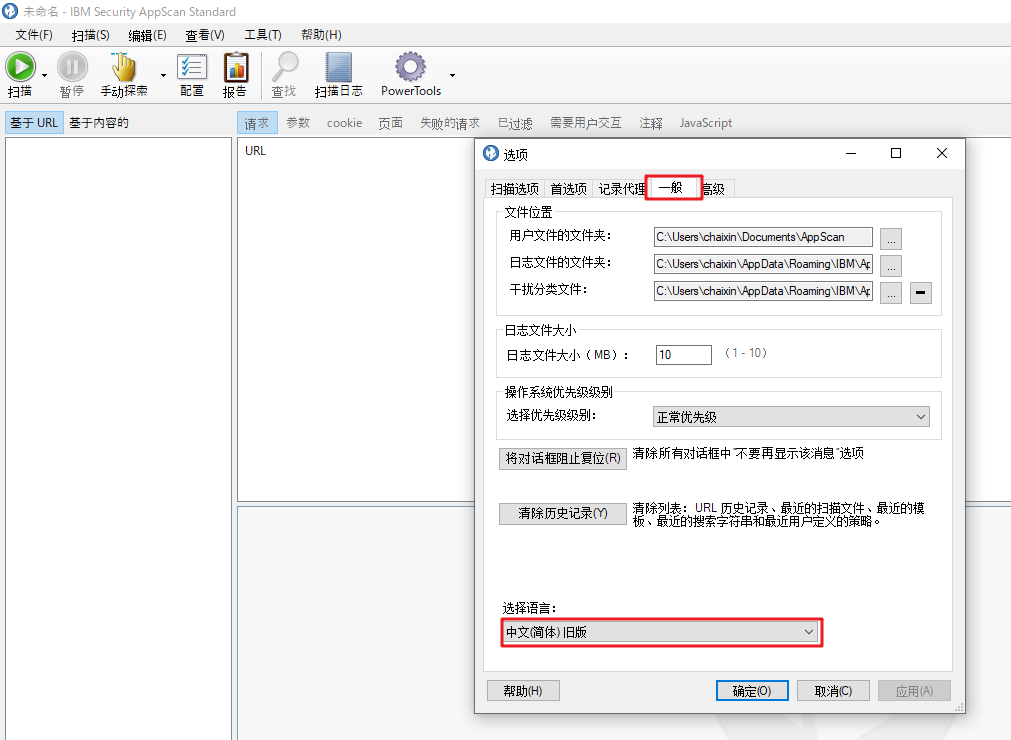The width and height of the screenshot is (1011, 740).
Task: Open PowerTools gear icon
Action: point(411,67)
